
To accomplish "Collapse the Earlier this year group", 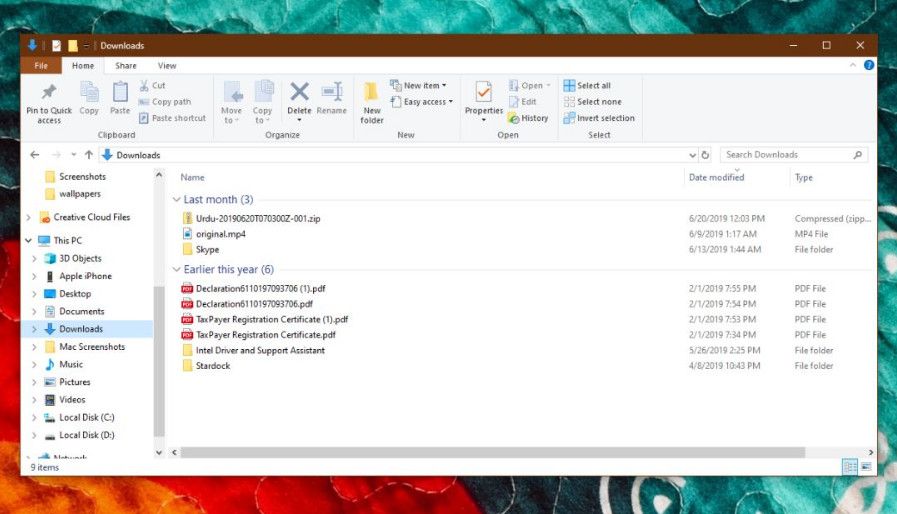I will pyautogui.click(x=177, y=270).
